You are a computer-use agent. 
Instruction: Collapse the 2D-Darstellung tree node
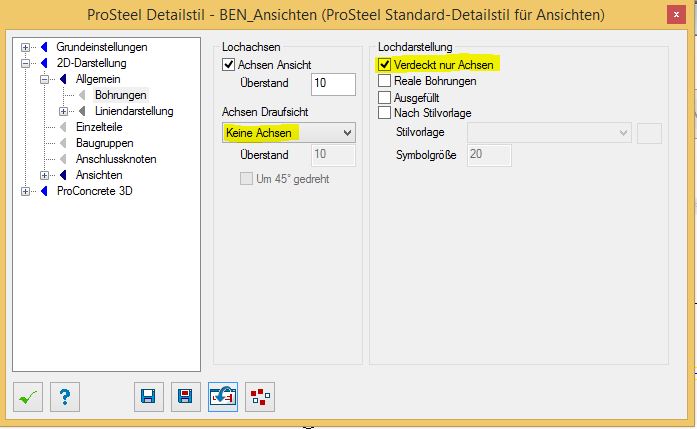[x=25, y=63]
